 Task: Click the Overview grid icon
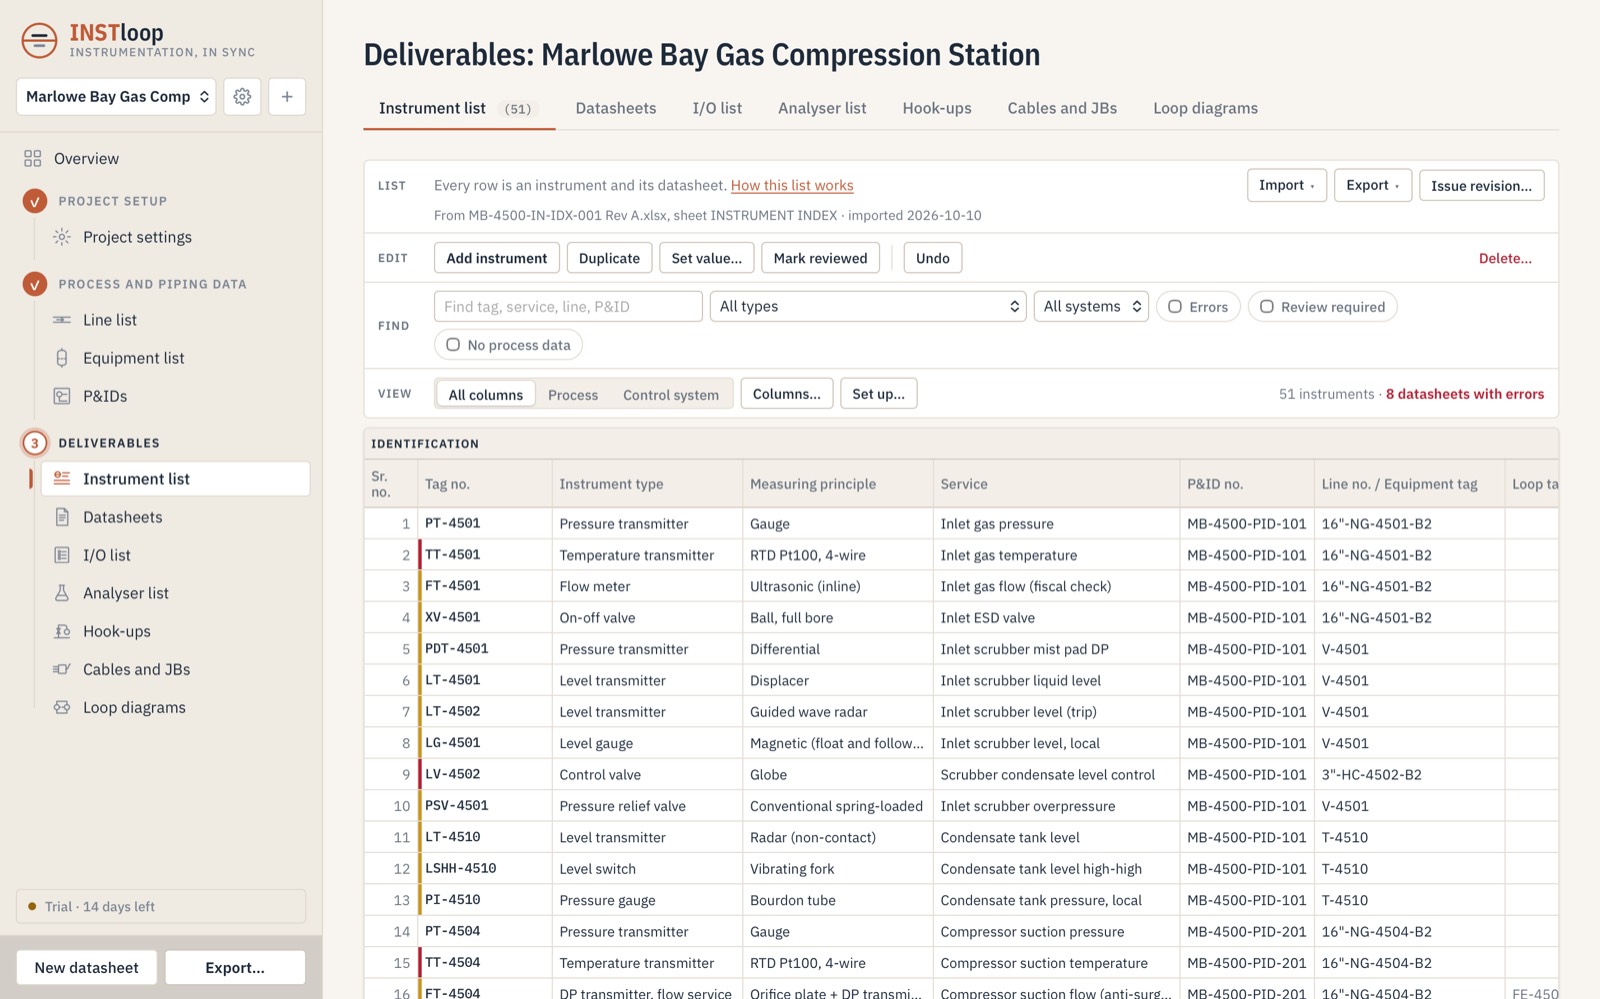33,159
